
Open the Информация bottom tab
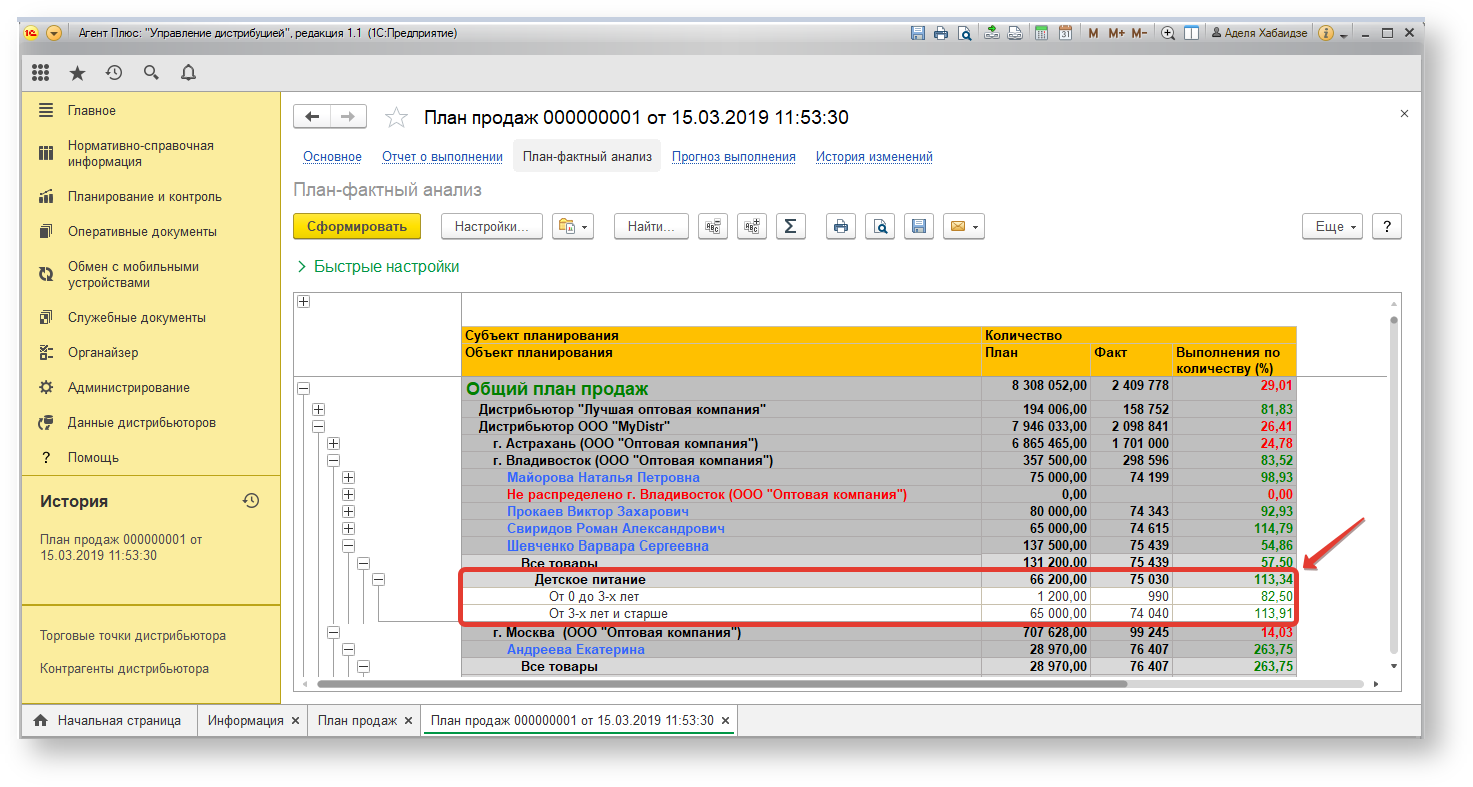click(x=246, y=720)
